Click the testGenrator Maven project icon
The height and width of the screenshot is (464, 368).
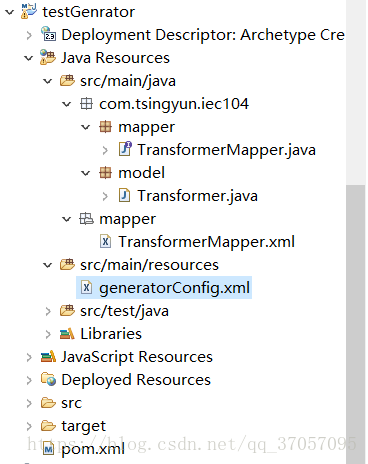pyautogui.click(x=29, y=11)
